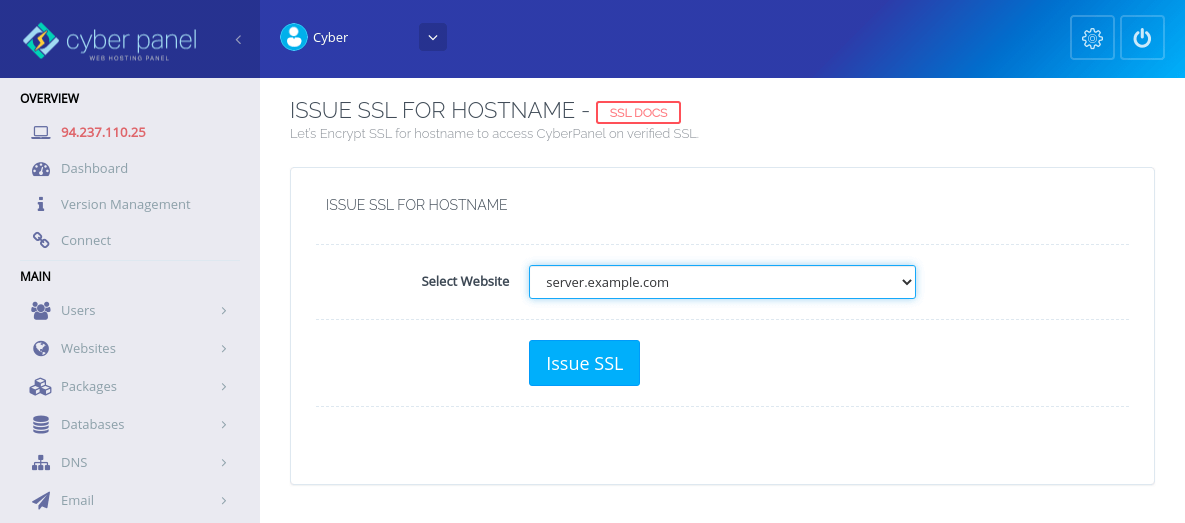Click the Dashboard gauge icon
The height and width of the screenshot is (523, 1185).
click(x=41, y=169)
